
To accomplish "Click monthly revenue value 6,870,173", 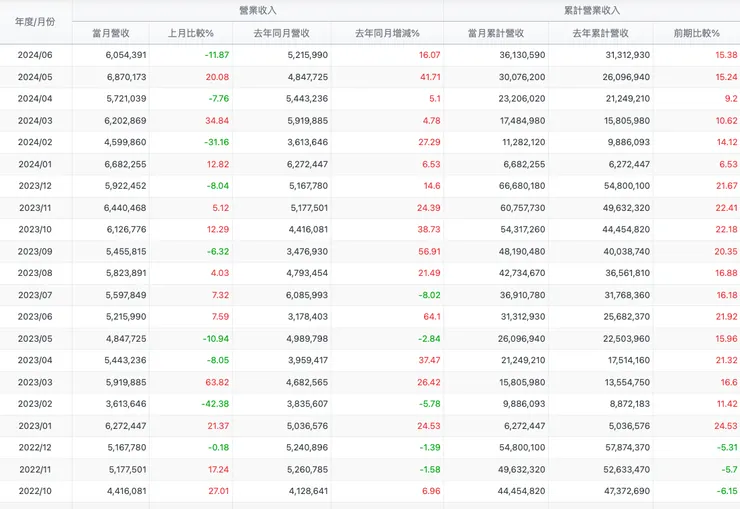I will [x=126, y=77].
